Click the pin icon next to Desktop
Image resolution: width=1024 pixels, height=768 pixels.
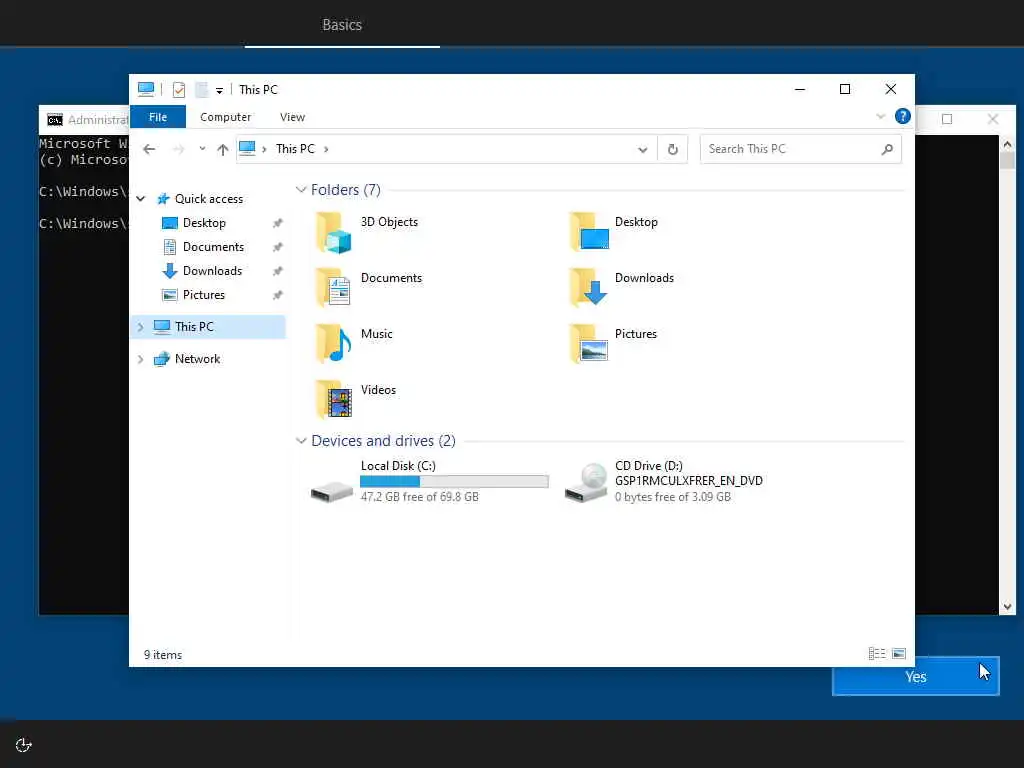click(278, 223)
